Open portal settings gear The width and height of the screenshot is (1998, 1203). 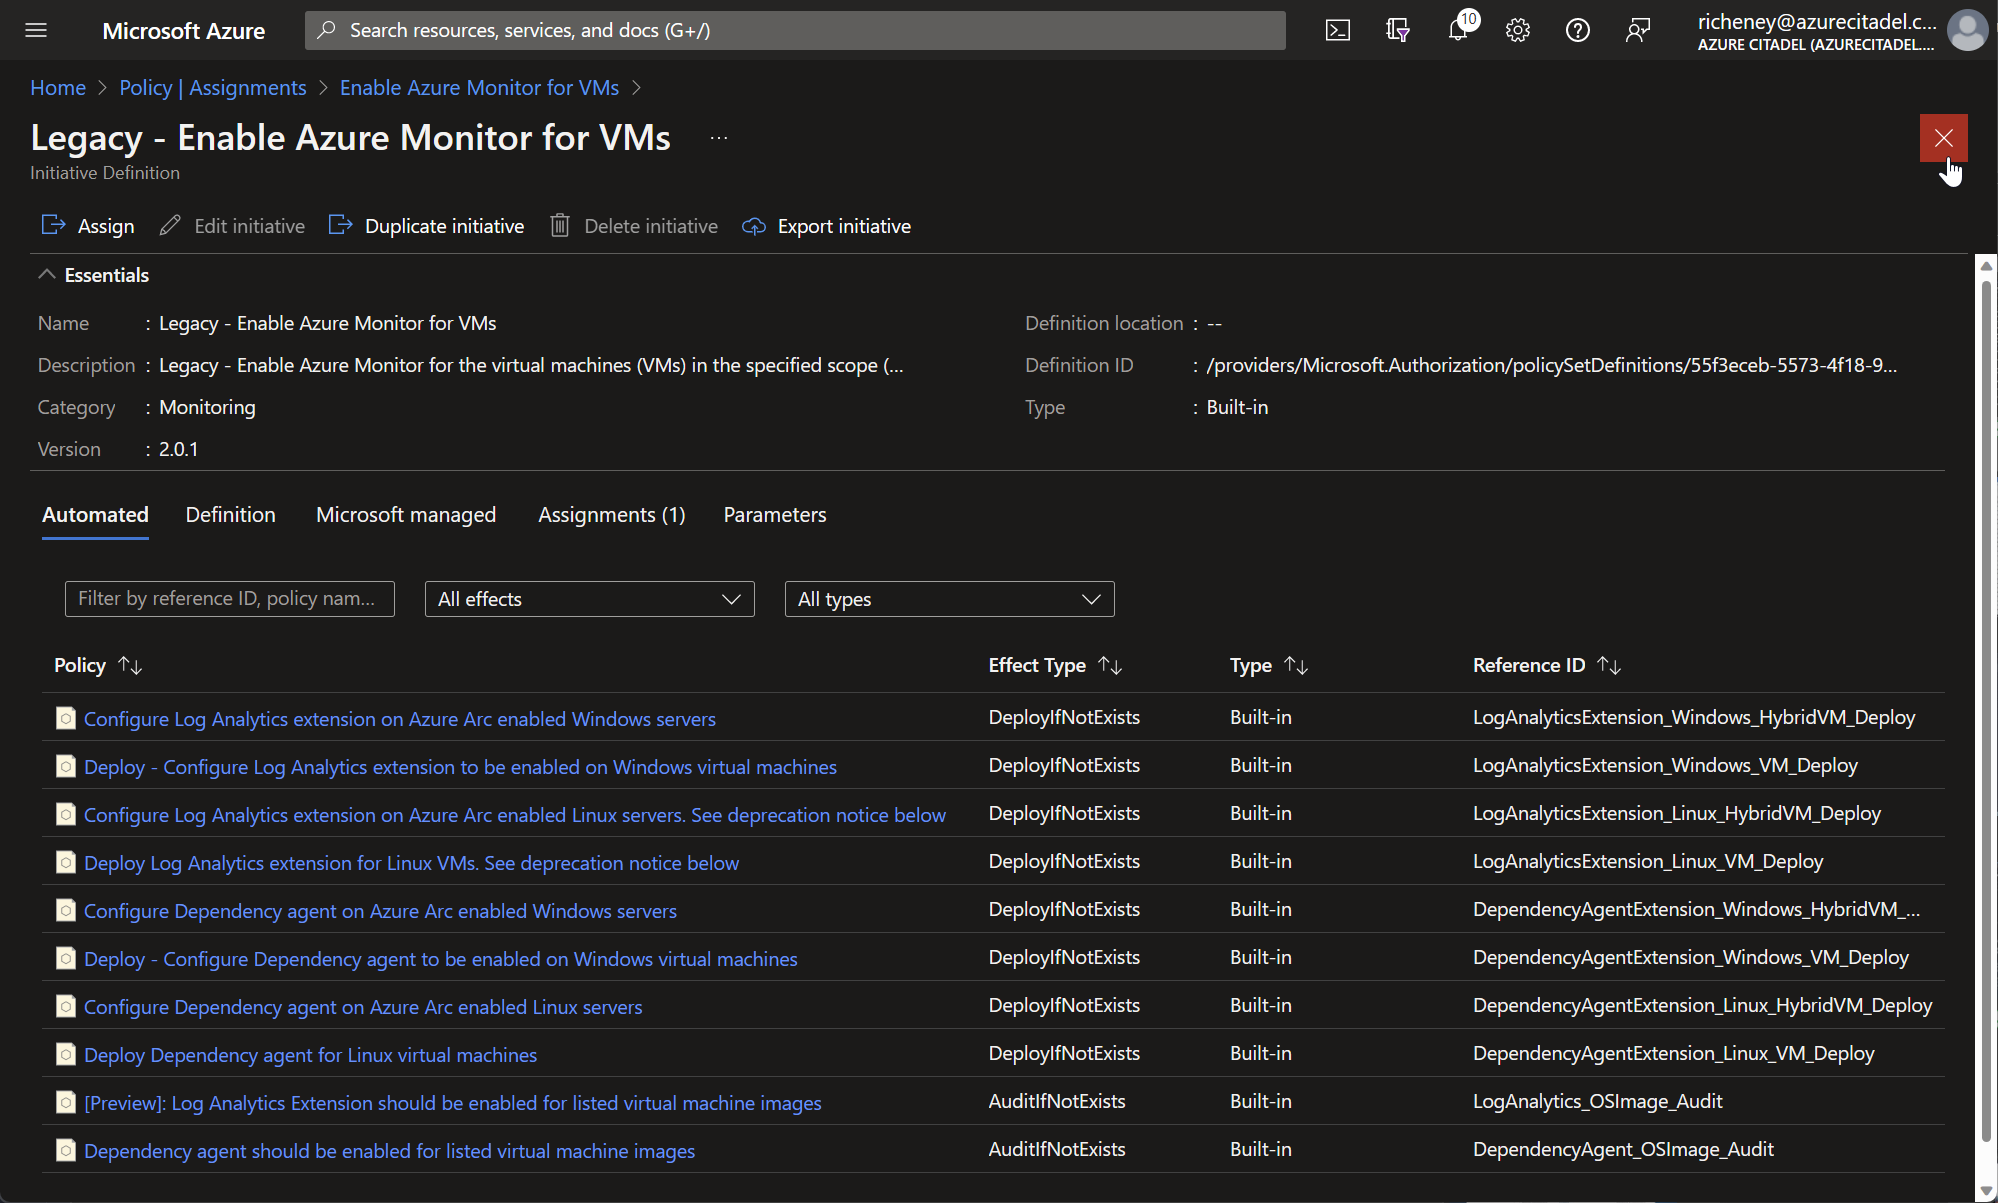pyautogui.click(x=1518, y=30)
